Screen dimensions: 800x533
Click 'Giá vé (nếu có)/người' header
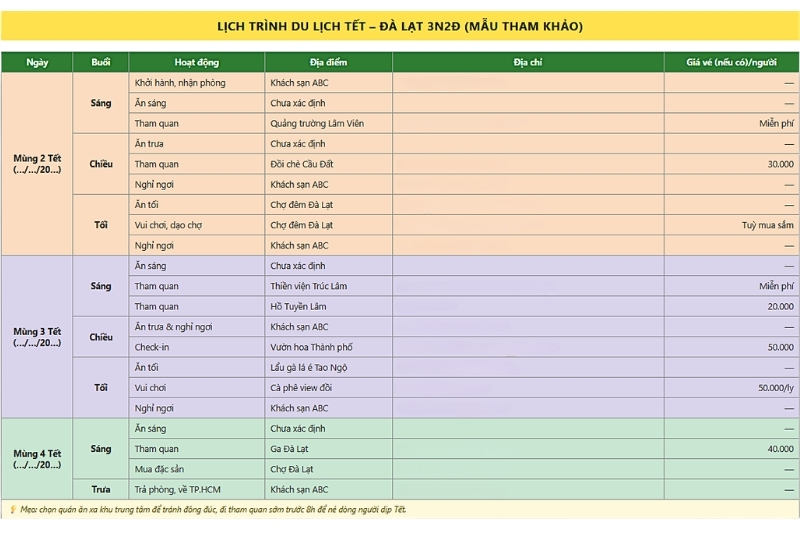coord(731,62)
